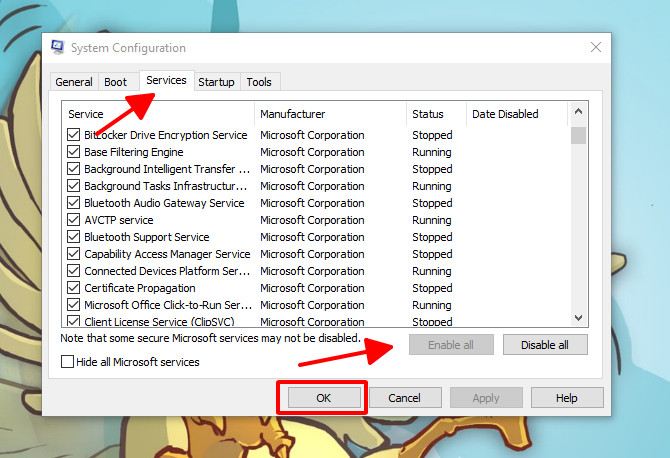Sort by Manufacturer column header
Screen dimensions: 670x458
[330, 114]
